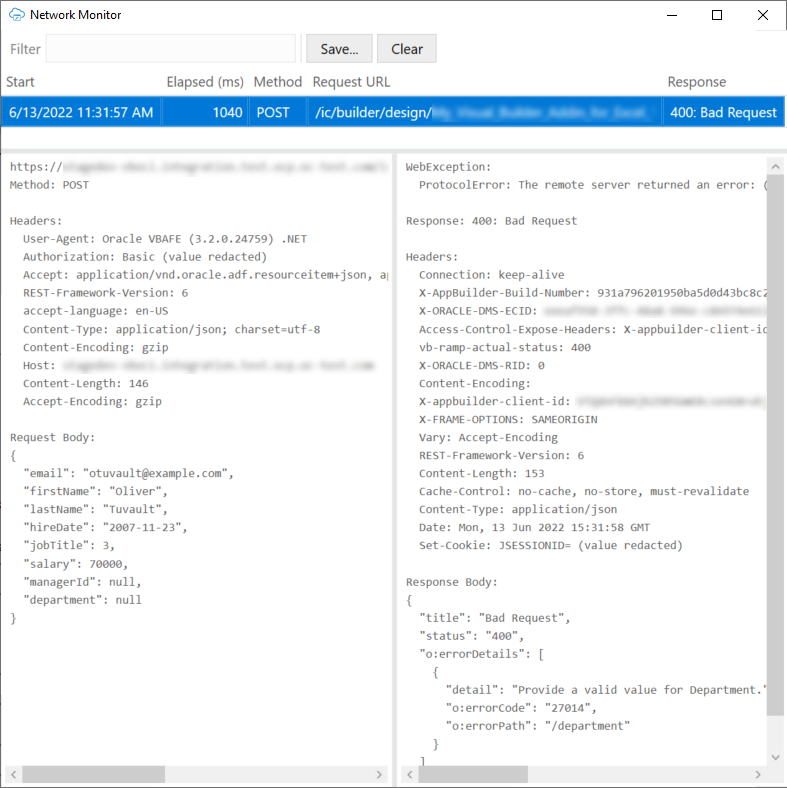Click the ProtocolError remote server error line
The width and height of the screenshot is (787, 788).
tap(593, 185)
